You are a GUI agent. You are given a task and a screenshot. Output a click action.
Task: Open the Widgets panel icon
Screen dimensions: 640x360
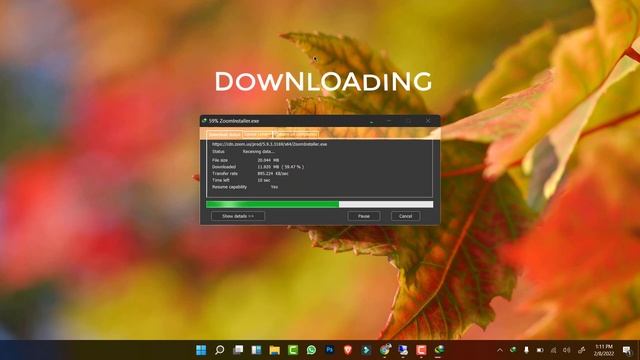pos(256,350)
